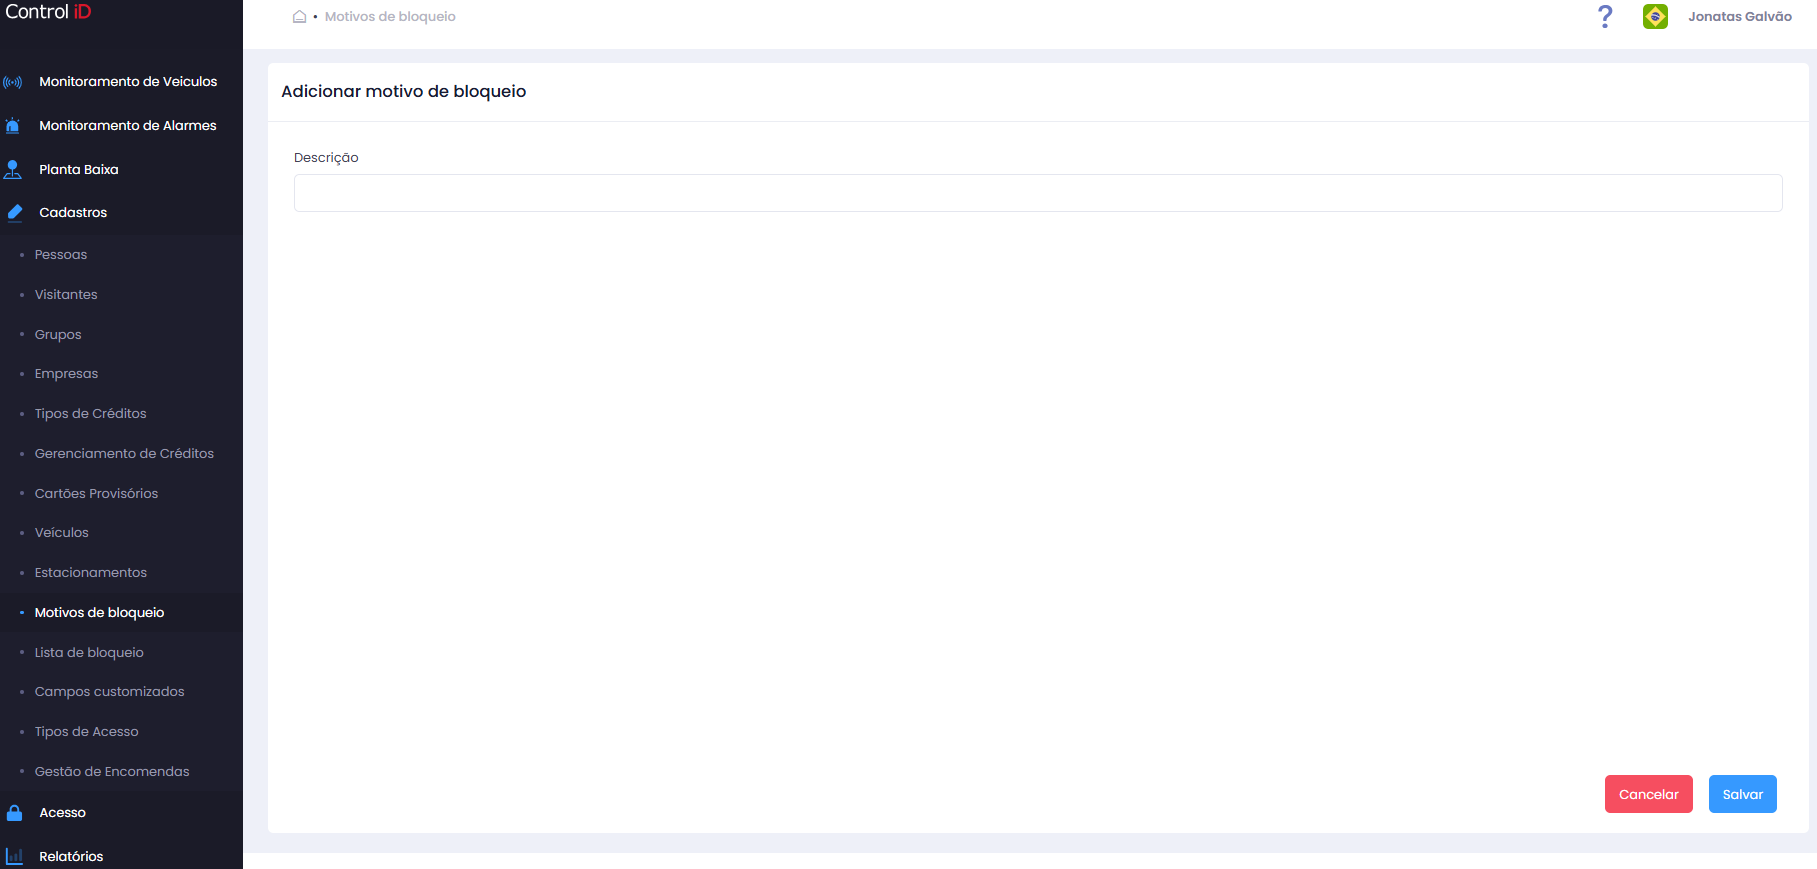This screenshot has width=1817, height=869.
Task: Go to Visitantes submenu
Action: pos(66,295)
